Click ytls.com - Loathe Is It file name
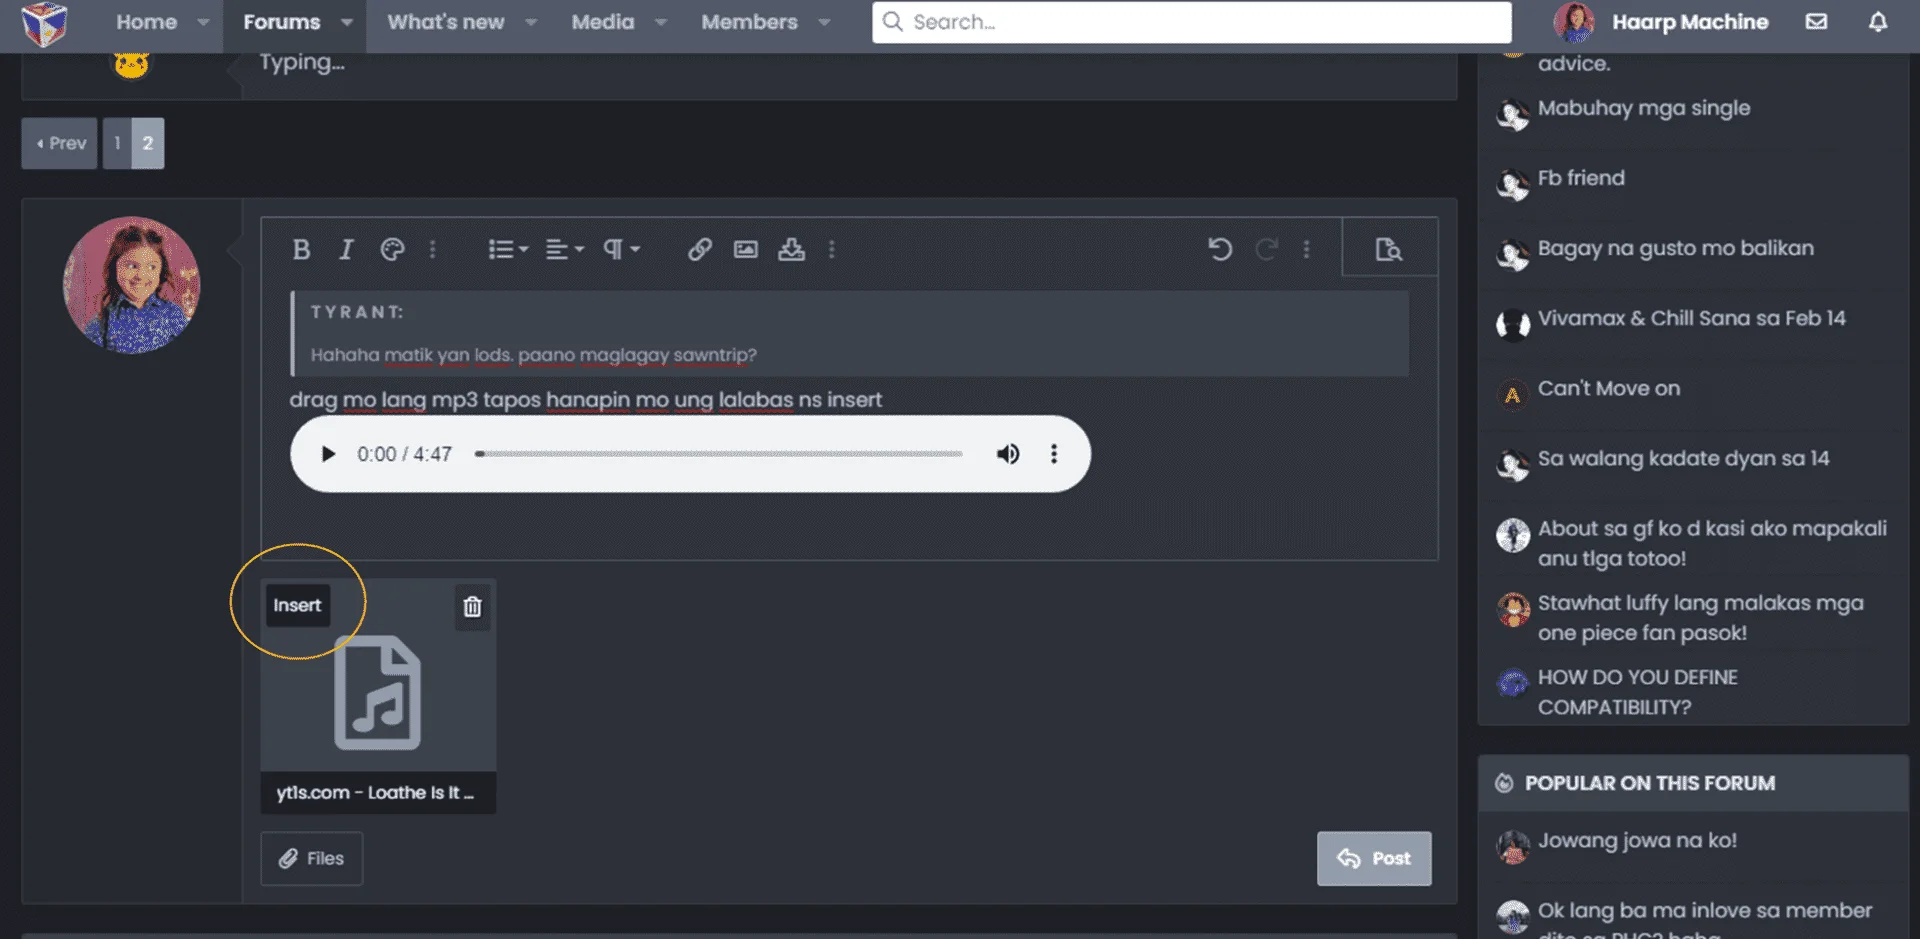Viewport: 1920px width, 939px height. [x=376, y=792]
